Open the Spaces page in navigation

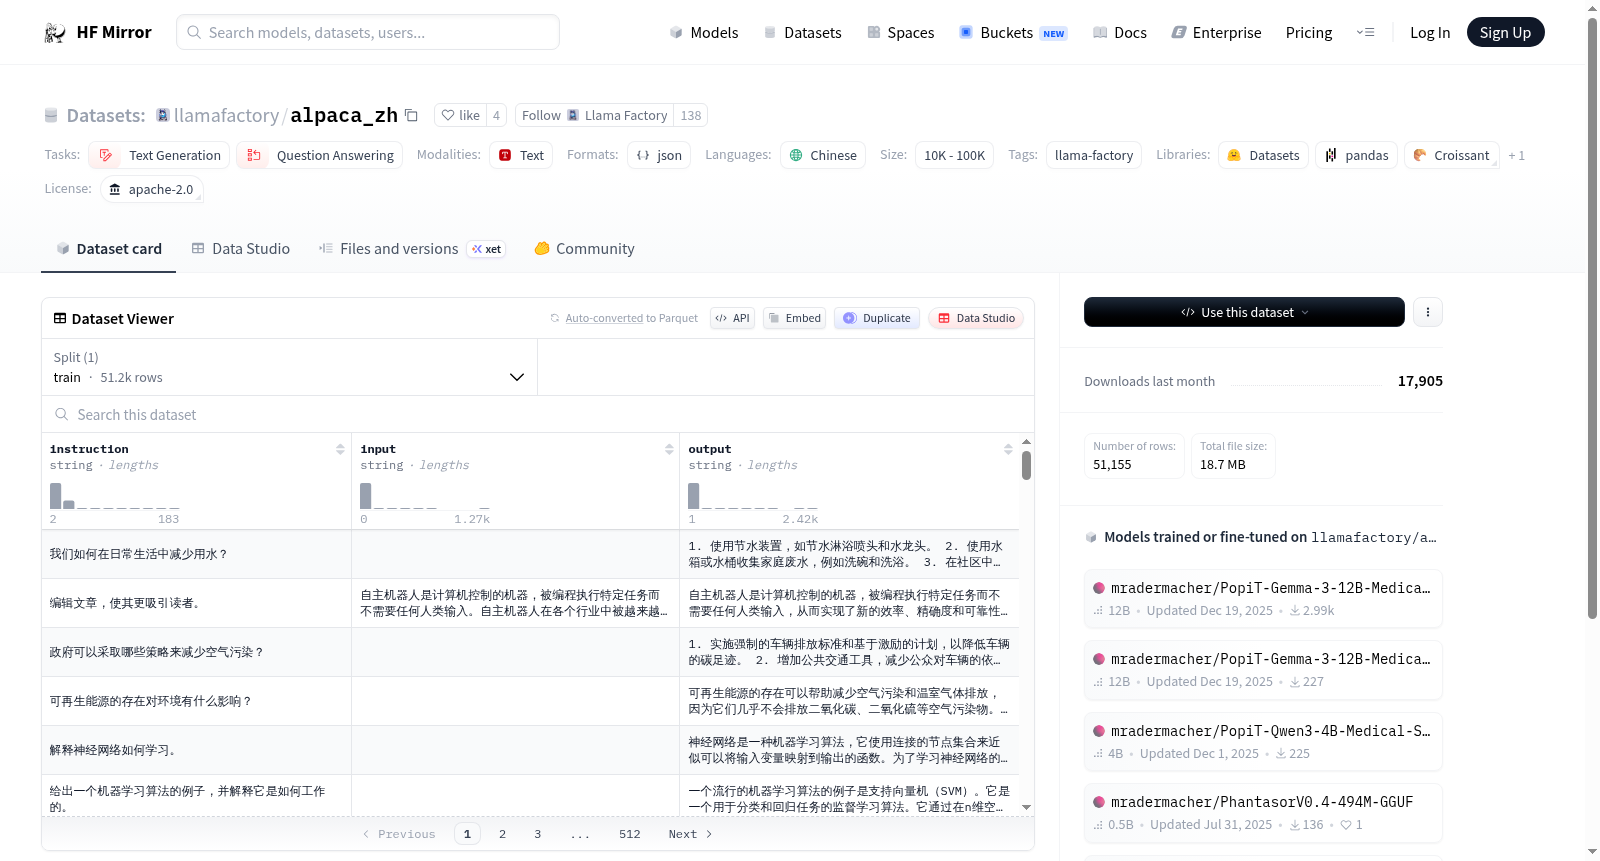(x=900, y=32)
